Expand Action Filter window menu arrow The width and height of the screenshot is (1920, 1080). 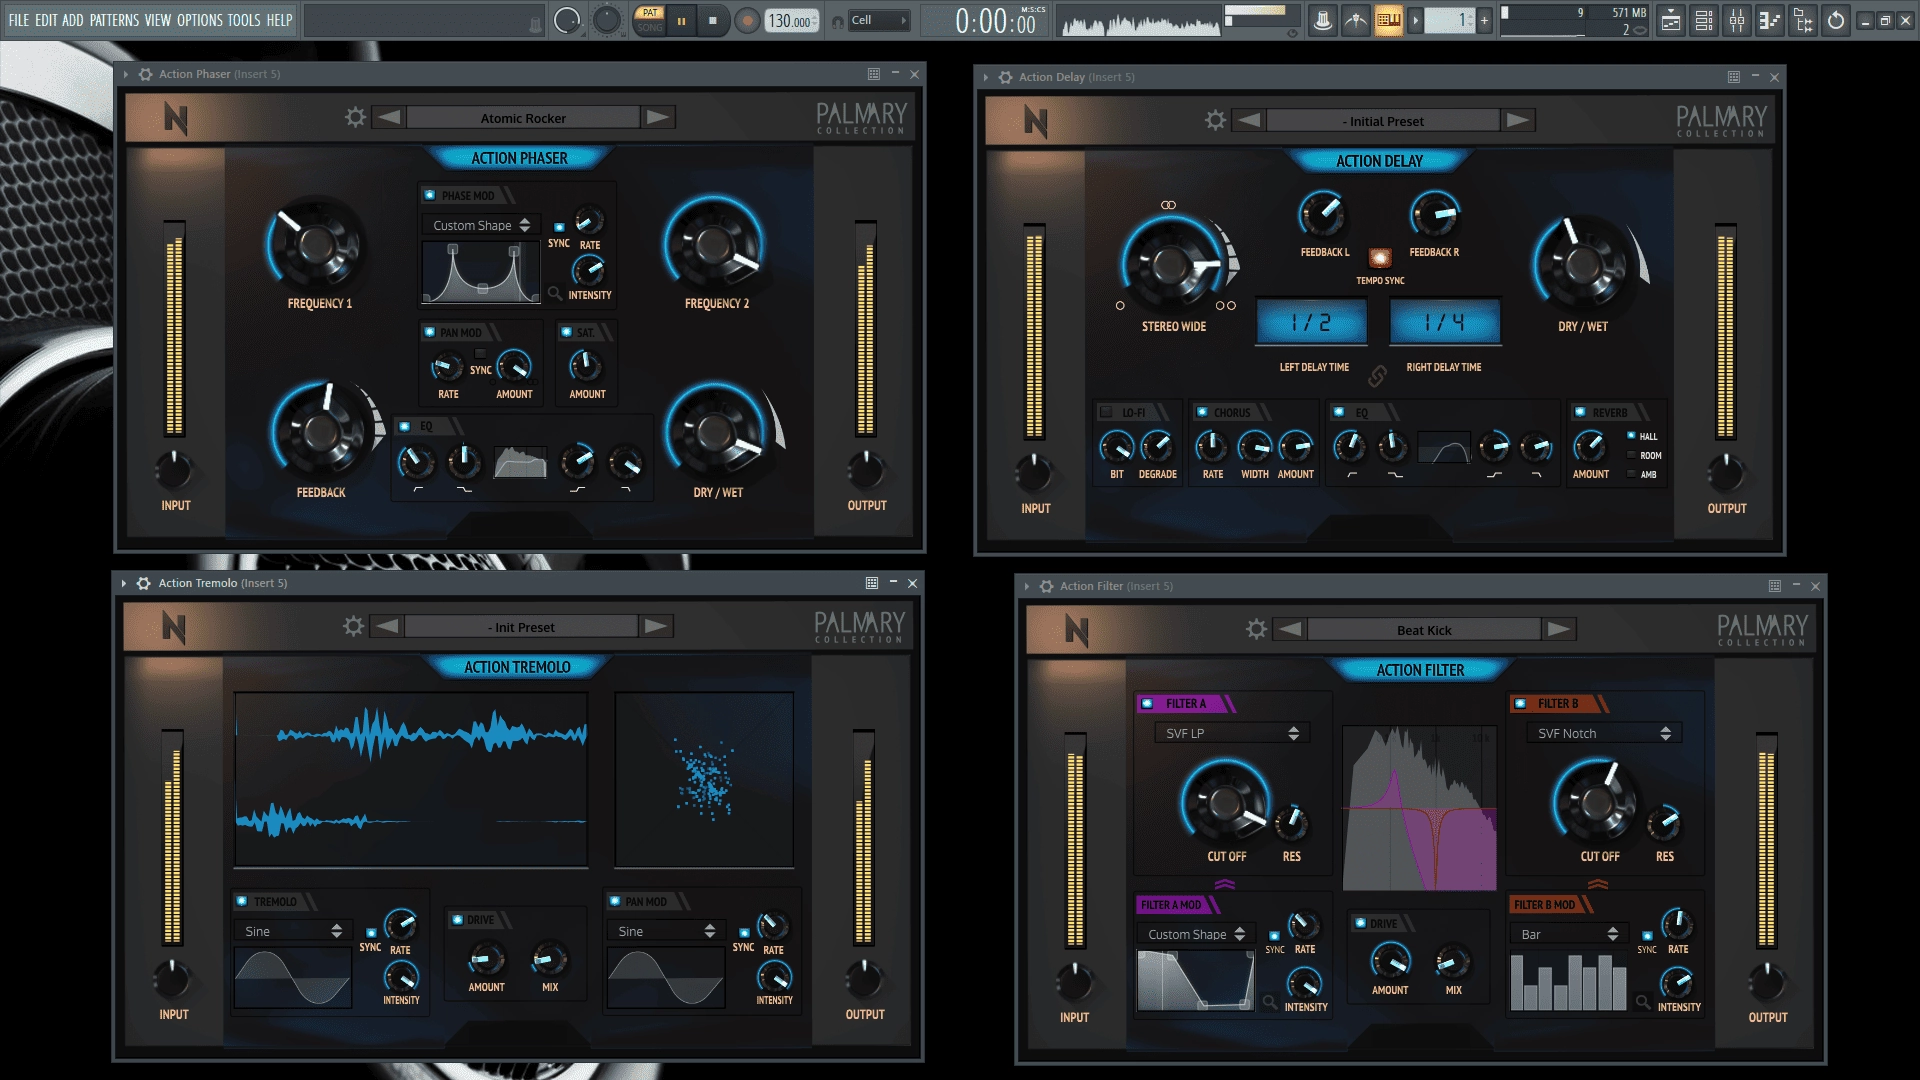[1026, 587]
